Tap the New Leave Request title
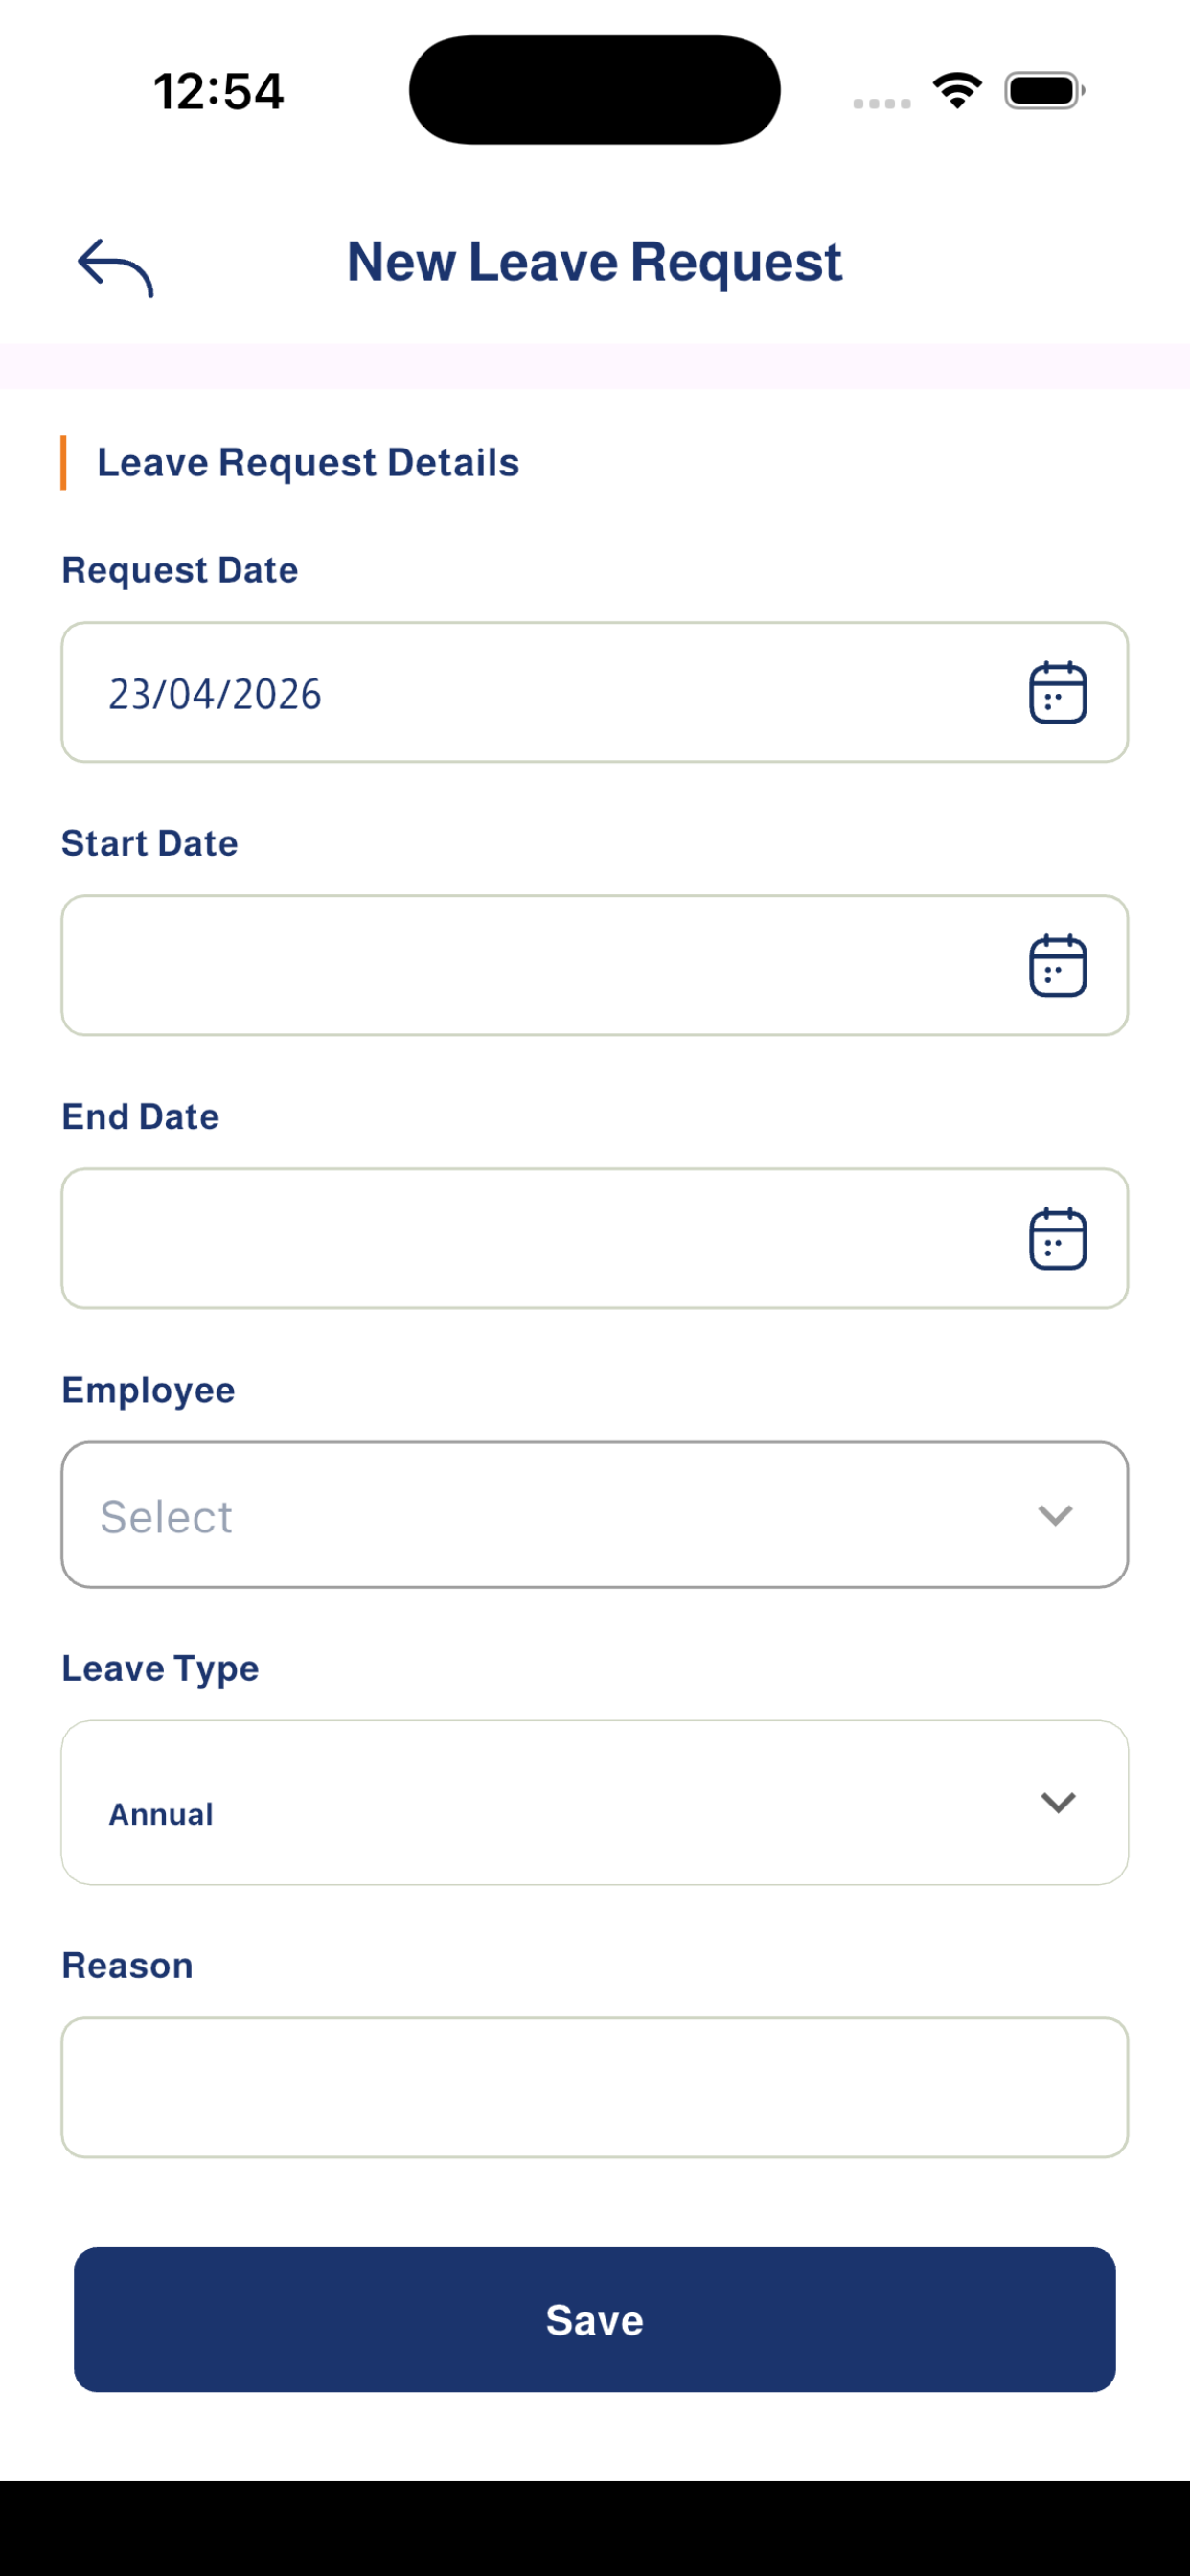The width and height of the screenshot is (1190, 2576). click(x=595, y=262)
